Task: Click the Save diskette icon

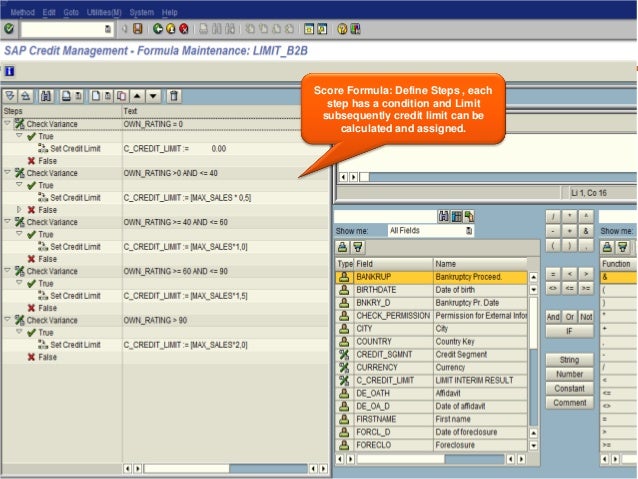Action: pos(138,28)
